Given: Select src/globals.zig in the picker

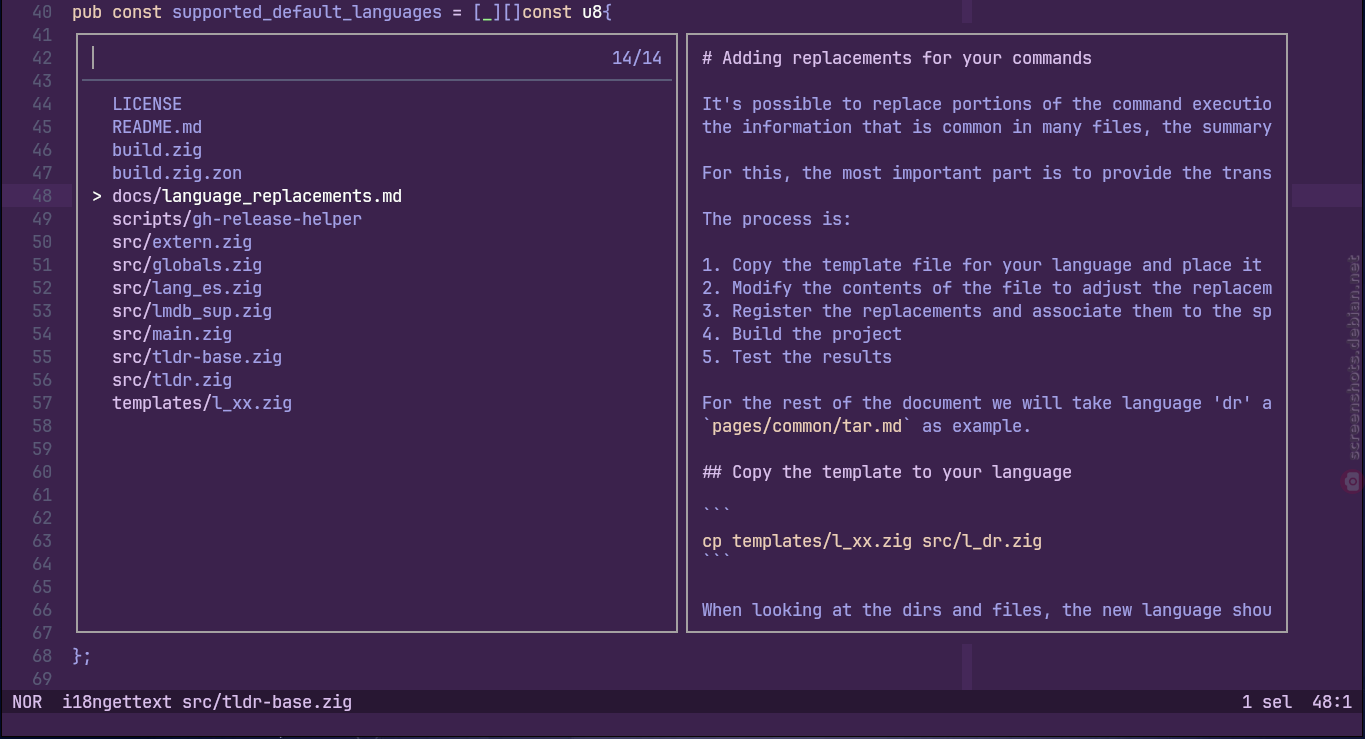Looking at the screenshot, I should coord(187,265).
